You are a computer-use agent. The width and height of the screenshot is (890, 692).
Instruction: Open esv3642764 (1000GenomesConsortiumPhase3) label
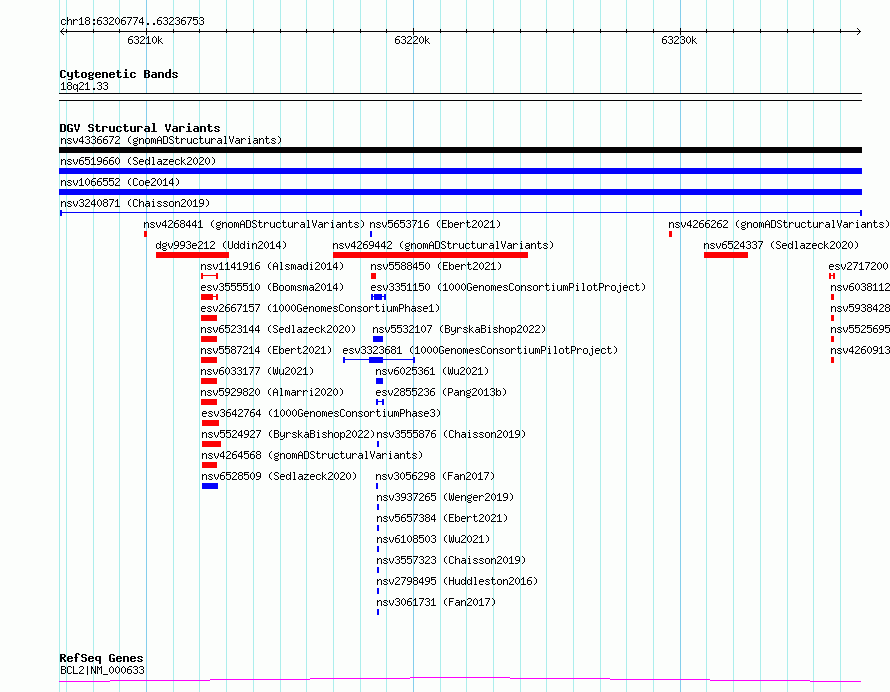click(x=321, y=413)
